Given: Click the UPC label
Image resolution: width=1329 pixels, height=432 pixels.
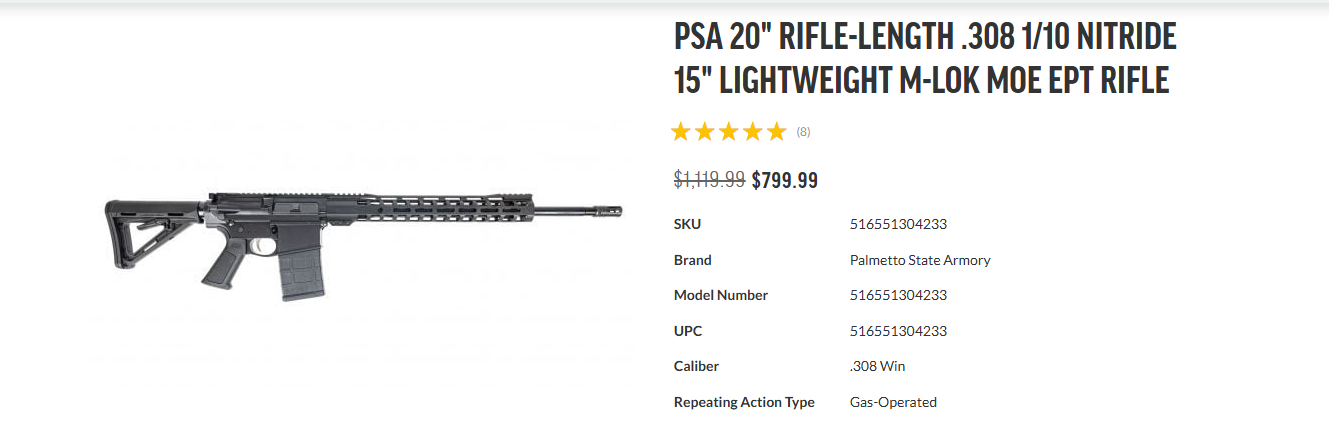Looking at the screenshot, I should 688,331.
